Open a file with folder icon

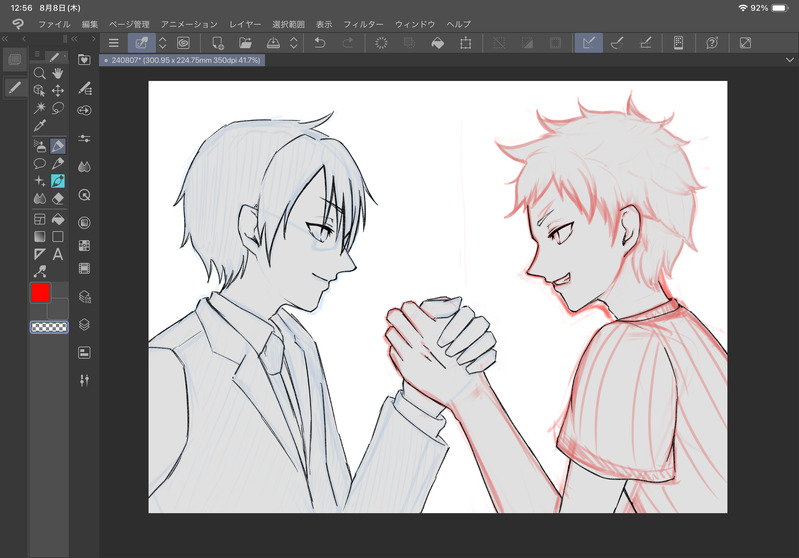click(246, 43)
